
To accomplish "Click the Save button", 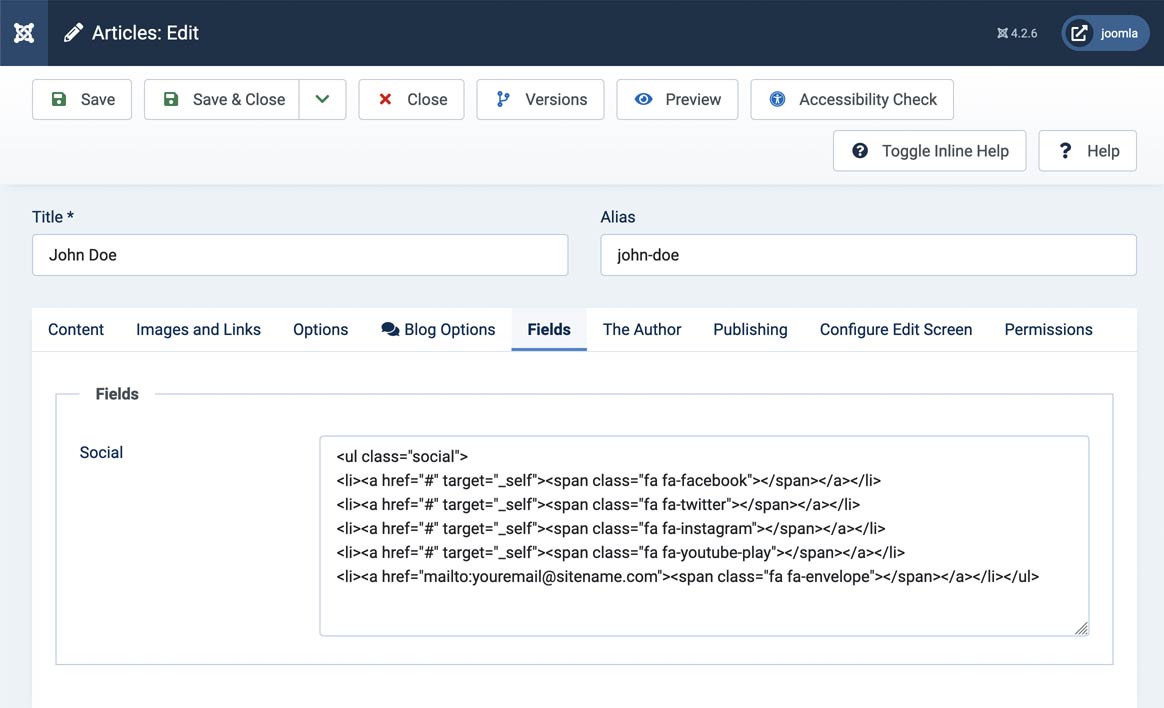I will (x=82, y=100).
